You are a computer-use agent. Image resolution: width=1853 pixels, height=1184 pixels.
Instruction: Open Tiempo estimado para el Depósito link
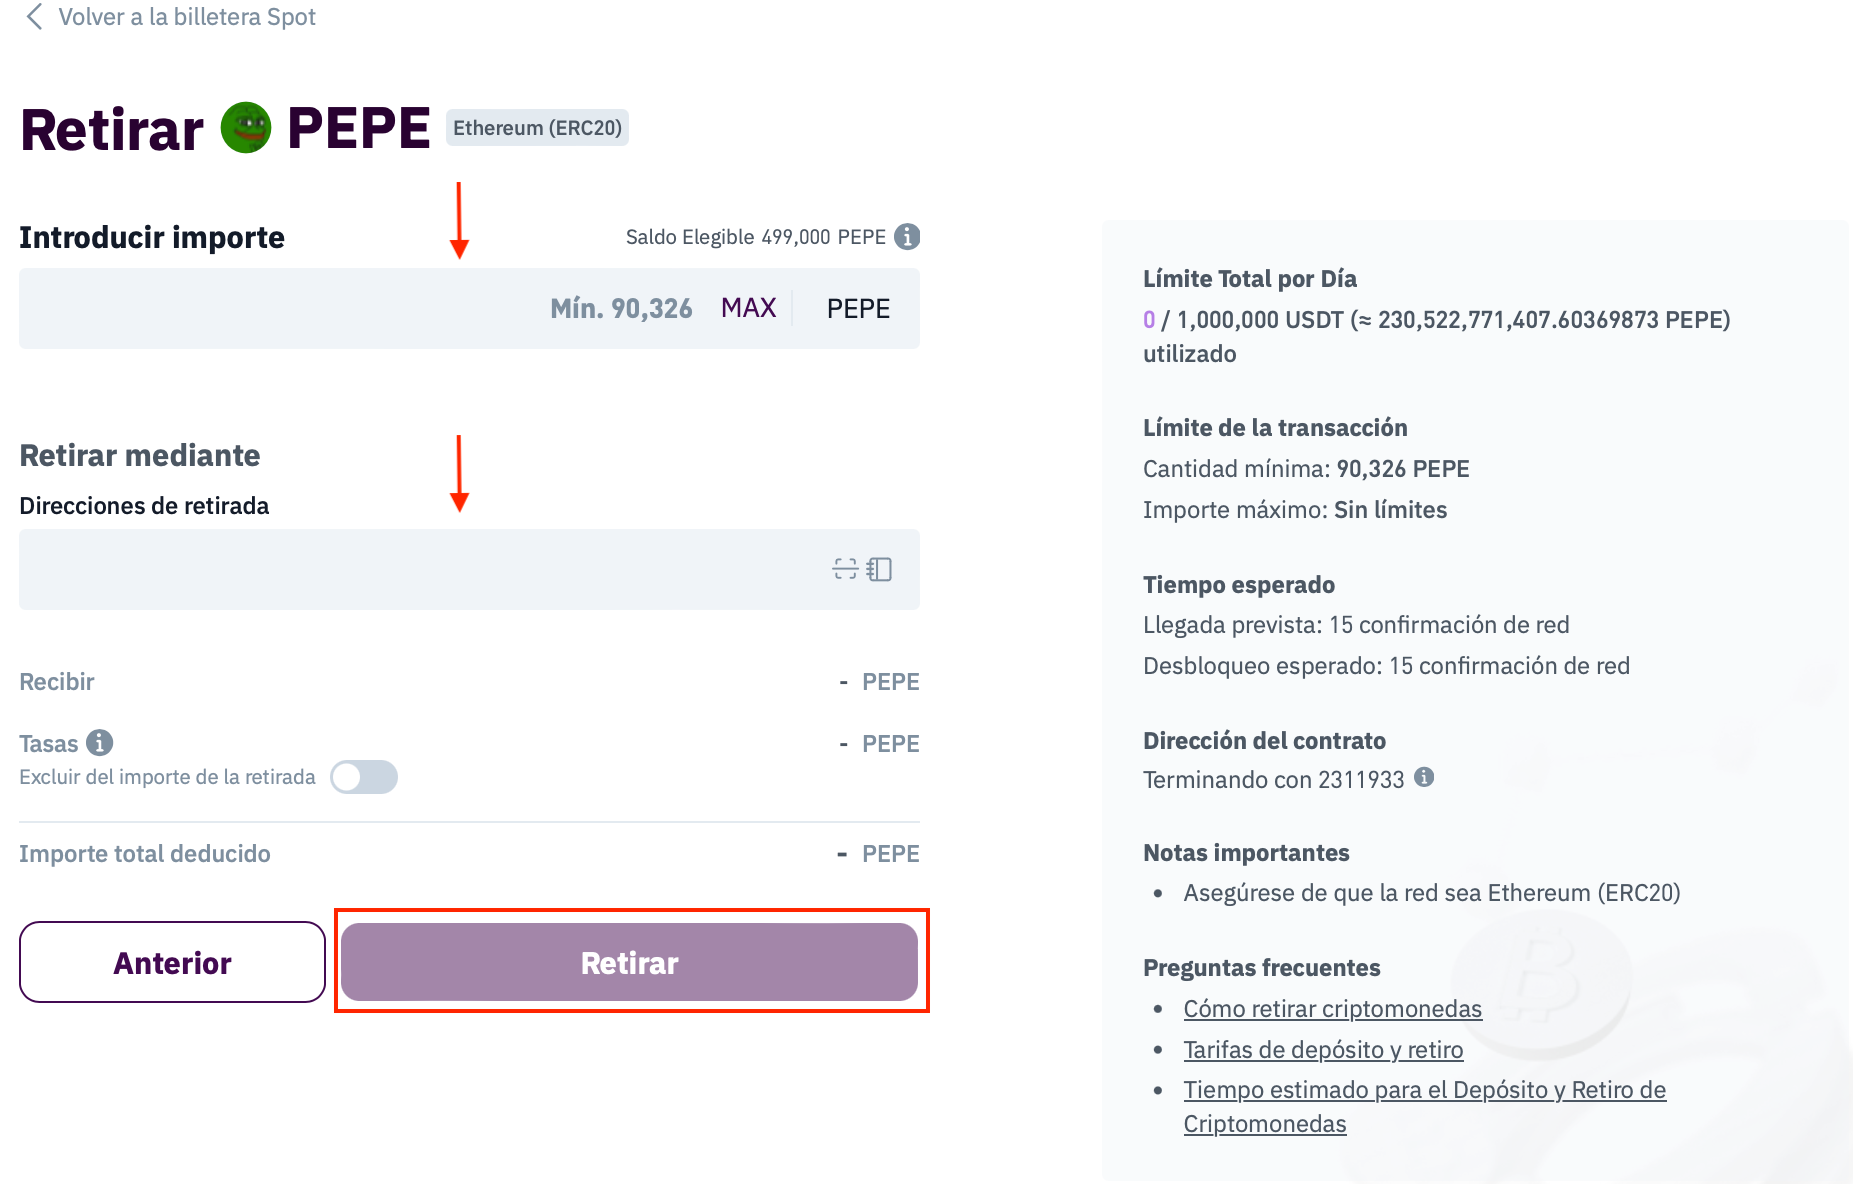coord(1424,1090)
